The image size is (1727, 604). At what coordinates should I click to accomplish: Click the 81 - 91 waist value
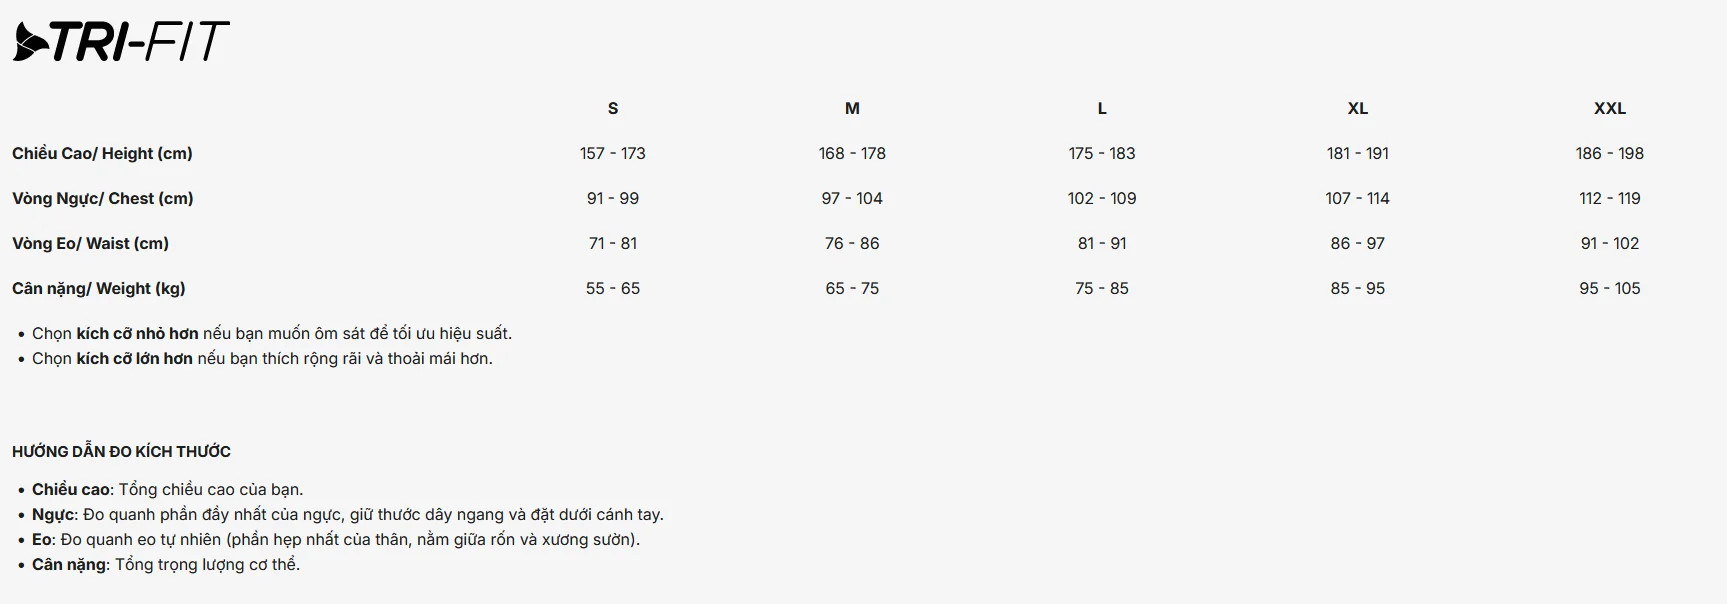[1102, 243]
